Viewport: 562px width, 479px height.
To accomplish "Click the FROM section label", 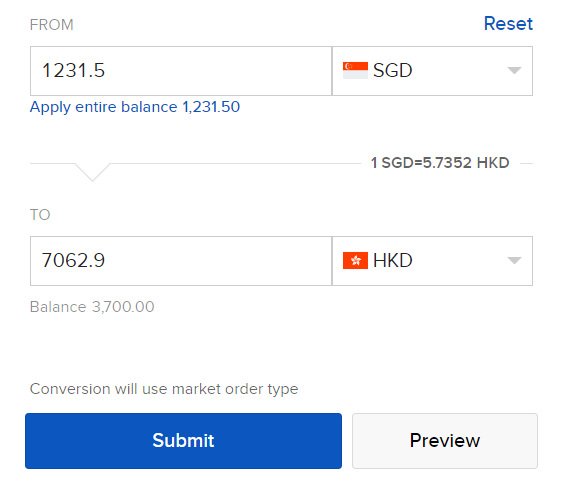I will click(x=52, y=25).
